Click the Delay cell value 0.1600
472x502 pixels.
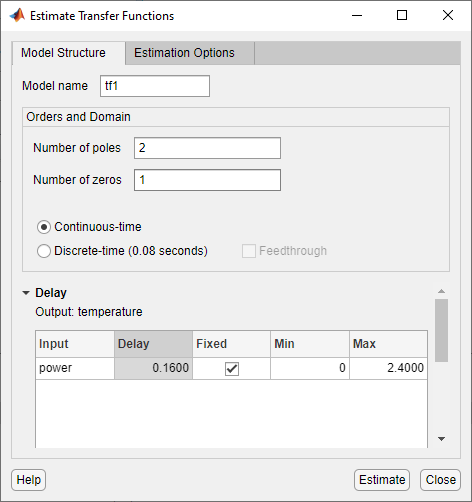153,368
